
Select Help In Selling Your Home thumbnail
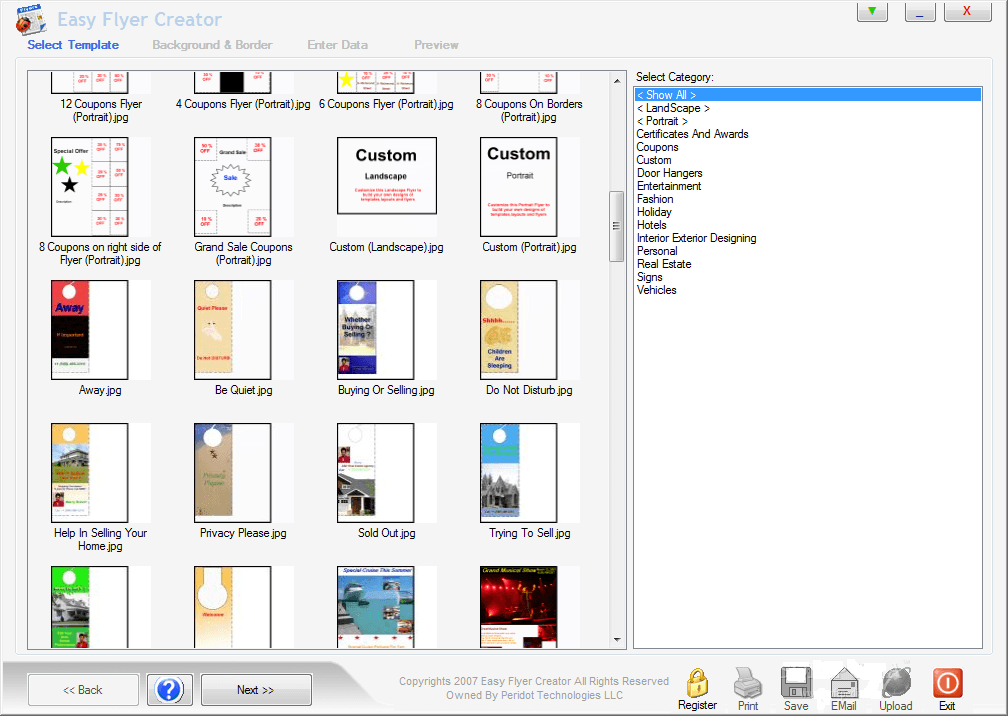(90, 473)
